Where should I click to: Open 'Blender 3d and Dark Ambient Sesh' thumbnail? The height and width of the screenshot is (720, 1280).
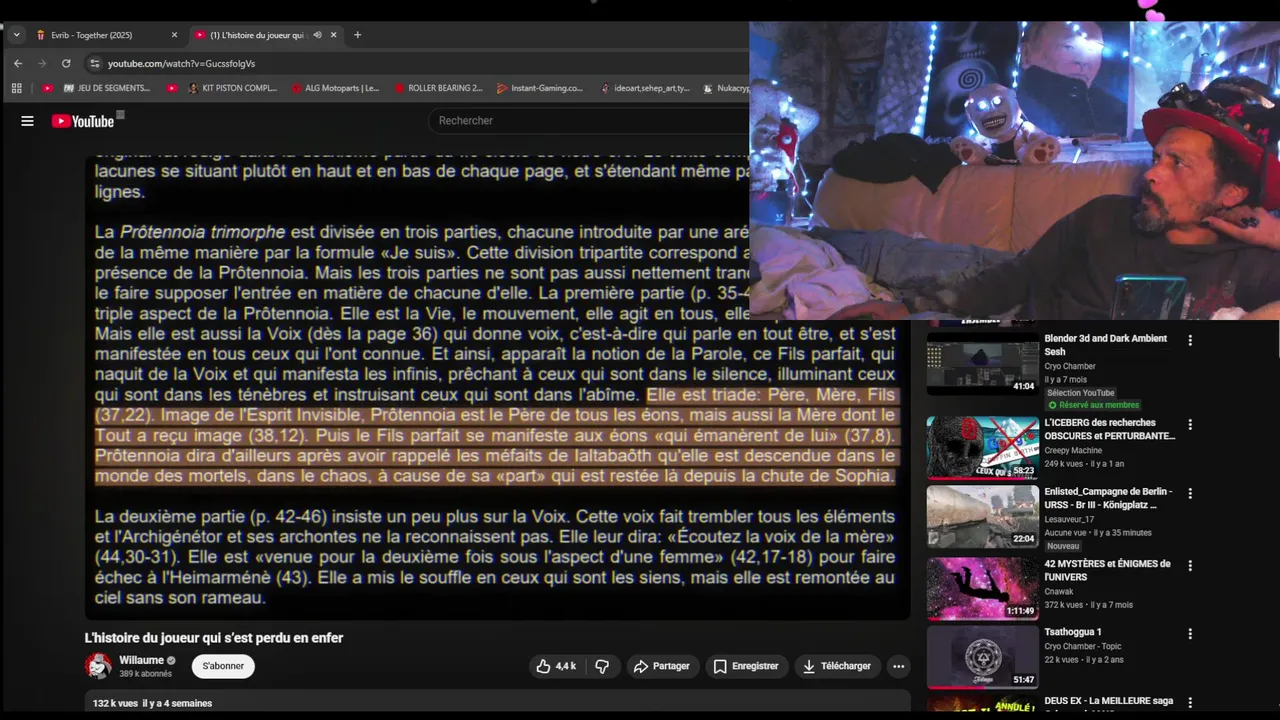pos(982,363)
